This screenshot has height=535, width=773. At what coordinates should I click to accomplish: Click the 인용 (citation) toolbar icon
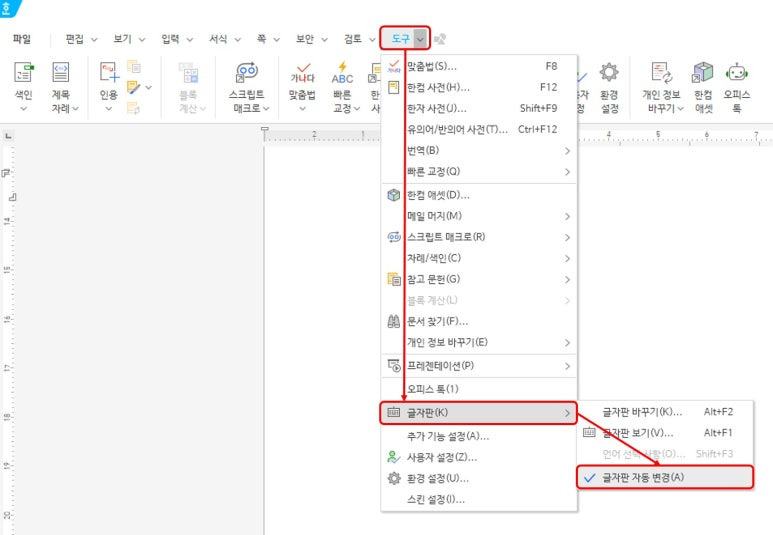pyautogui.click(x=109, y=72)
